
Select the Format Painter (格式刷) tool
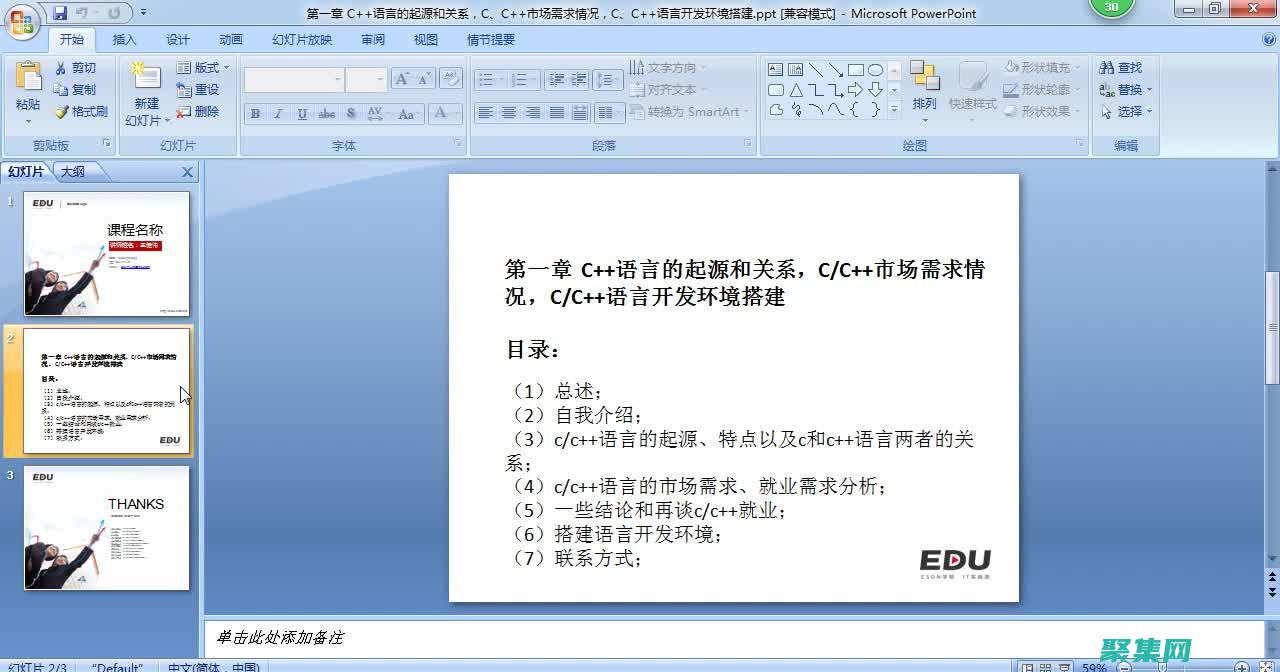[80, 111]
